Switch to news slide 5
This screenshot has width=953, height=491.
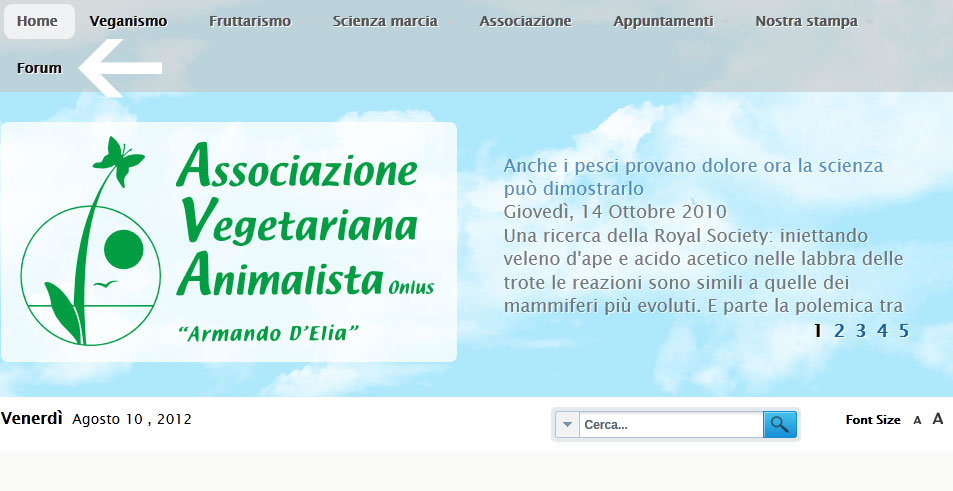coord(904,331)
